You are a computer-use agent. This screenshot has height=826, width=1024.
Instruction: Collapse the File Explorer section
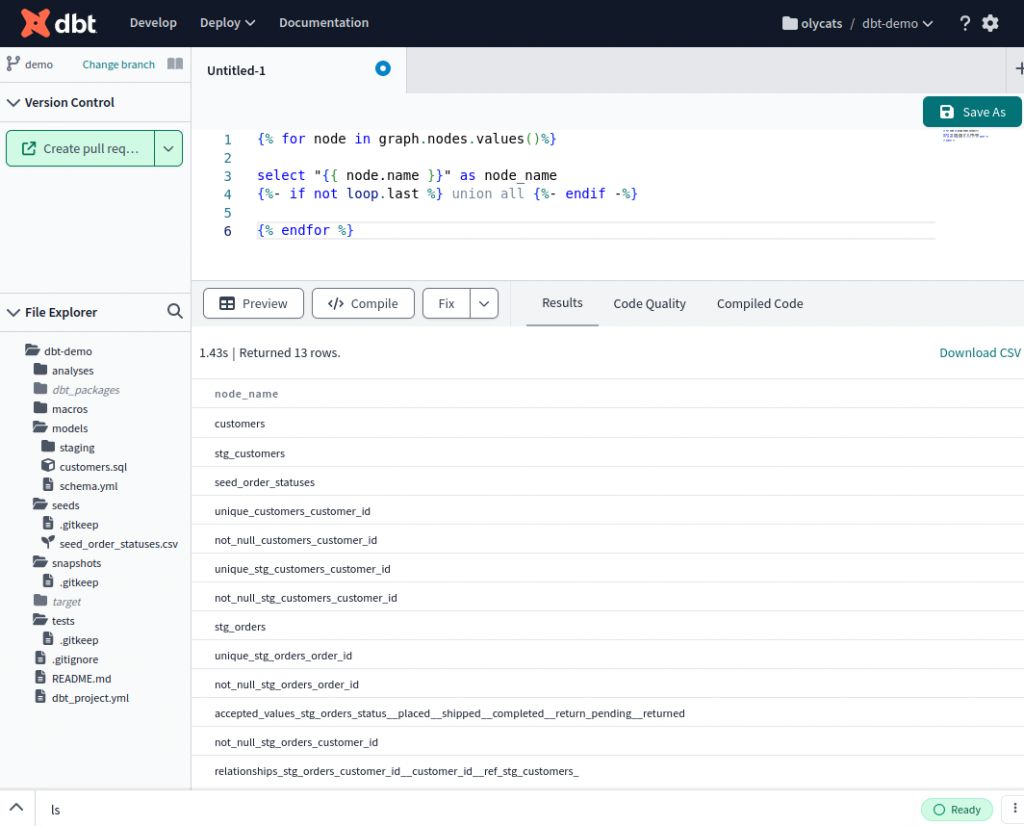13,312
